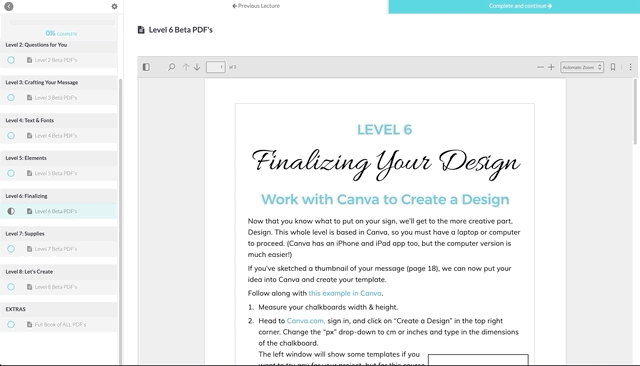Click the 'Finalizing Your Design' script title
The image size is (640, 366).
(x=385, y=163)
